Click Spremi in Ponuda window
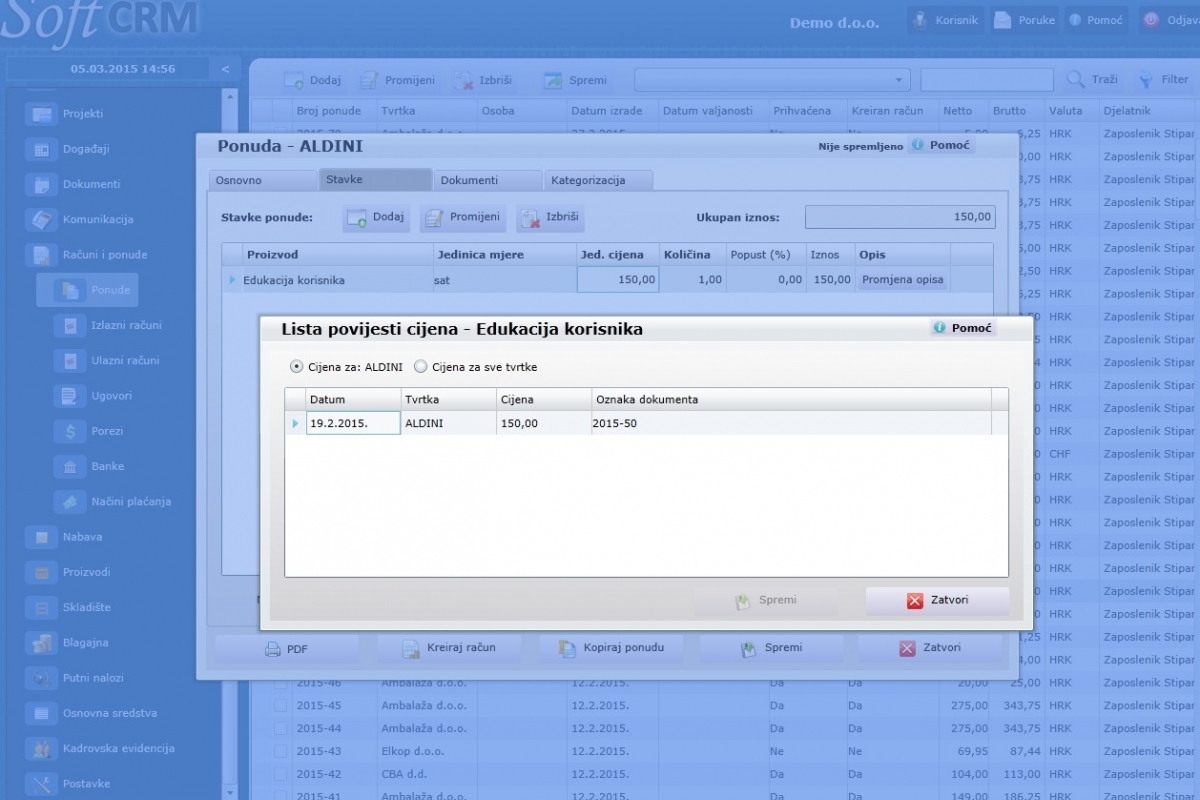 coord(771,648)
